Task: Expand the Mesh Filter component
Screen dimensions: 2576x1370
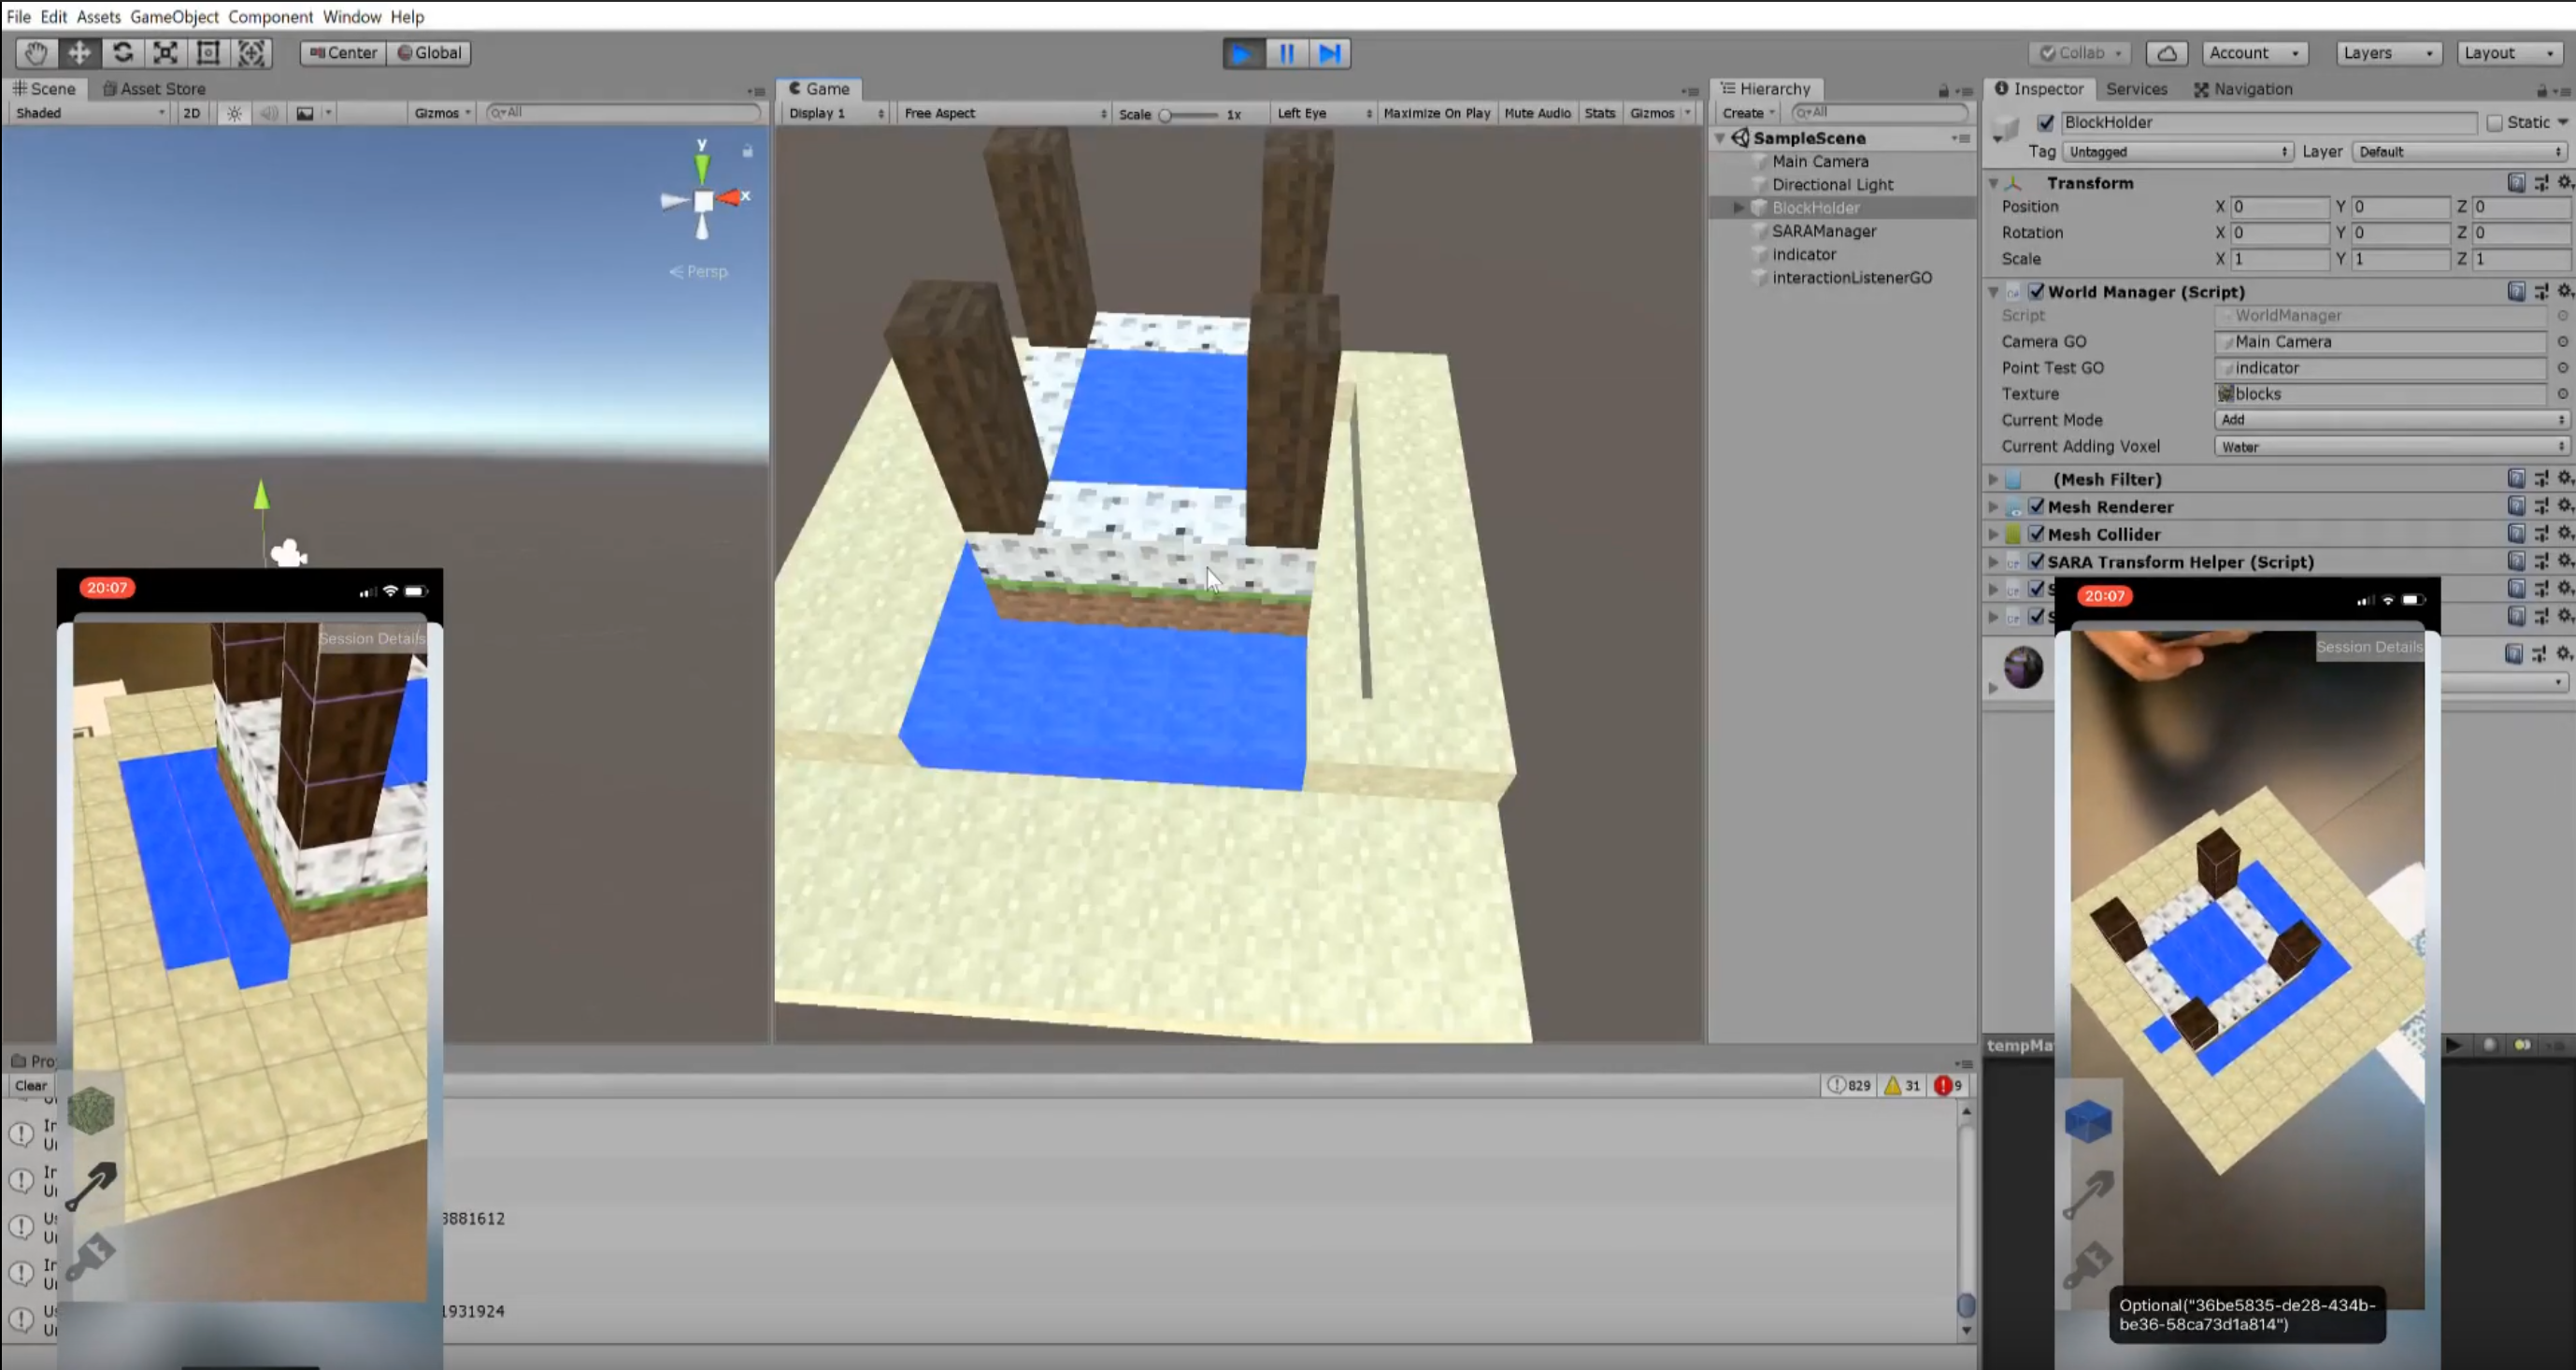Action: tap(1993, 480)
